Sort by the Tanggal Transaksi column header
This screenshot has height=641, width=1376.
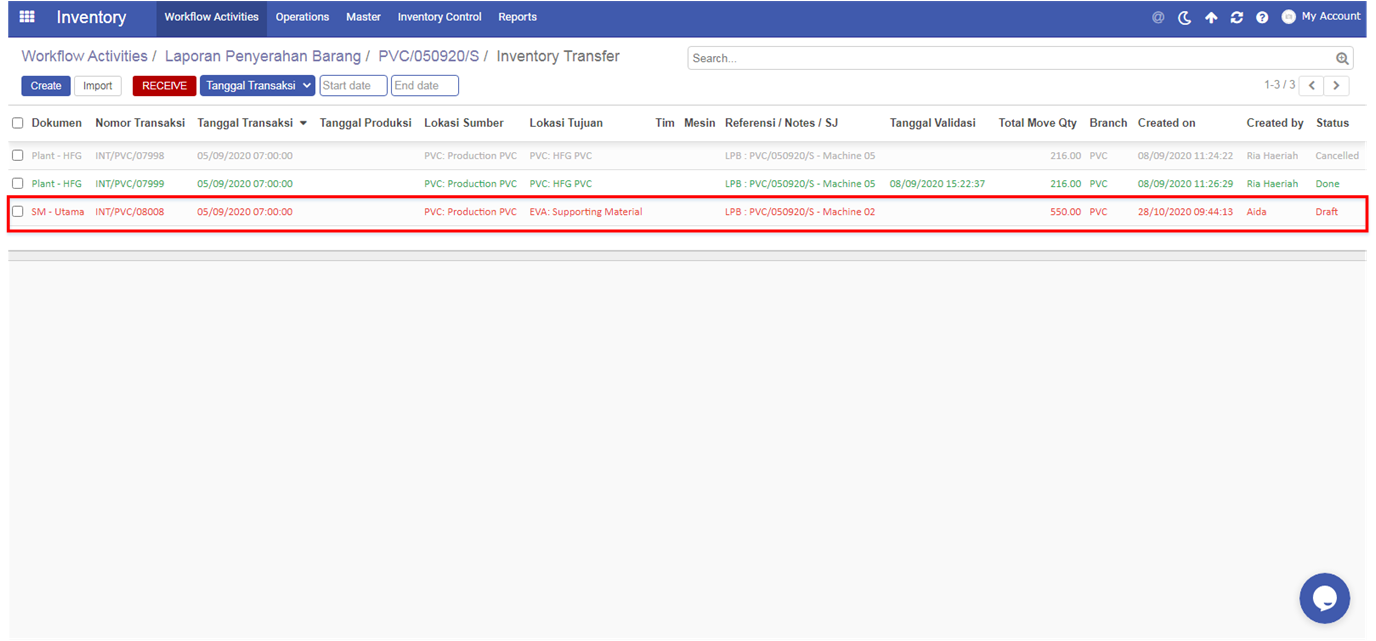245,123
